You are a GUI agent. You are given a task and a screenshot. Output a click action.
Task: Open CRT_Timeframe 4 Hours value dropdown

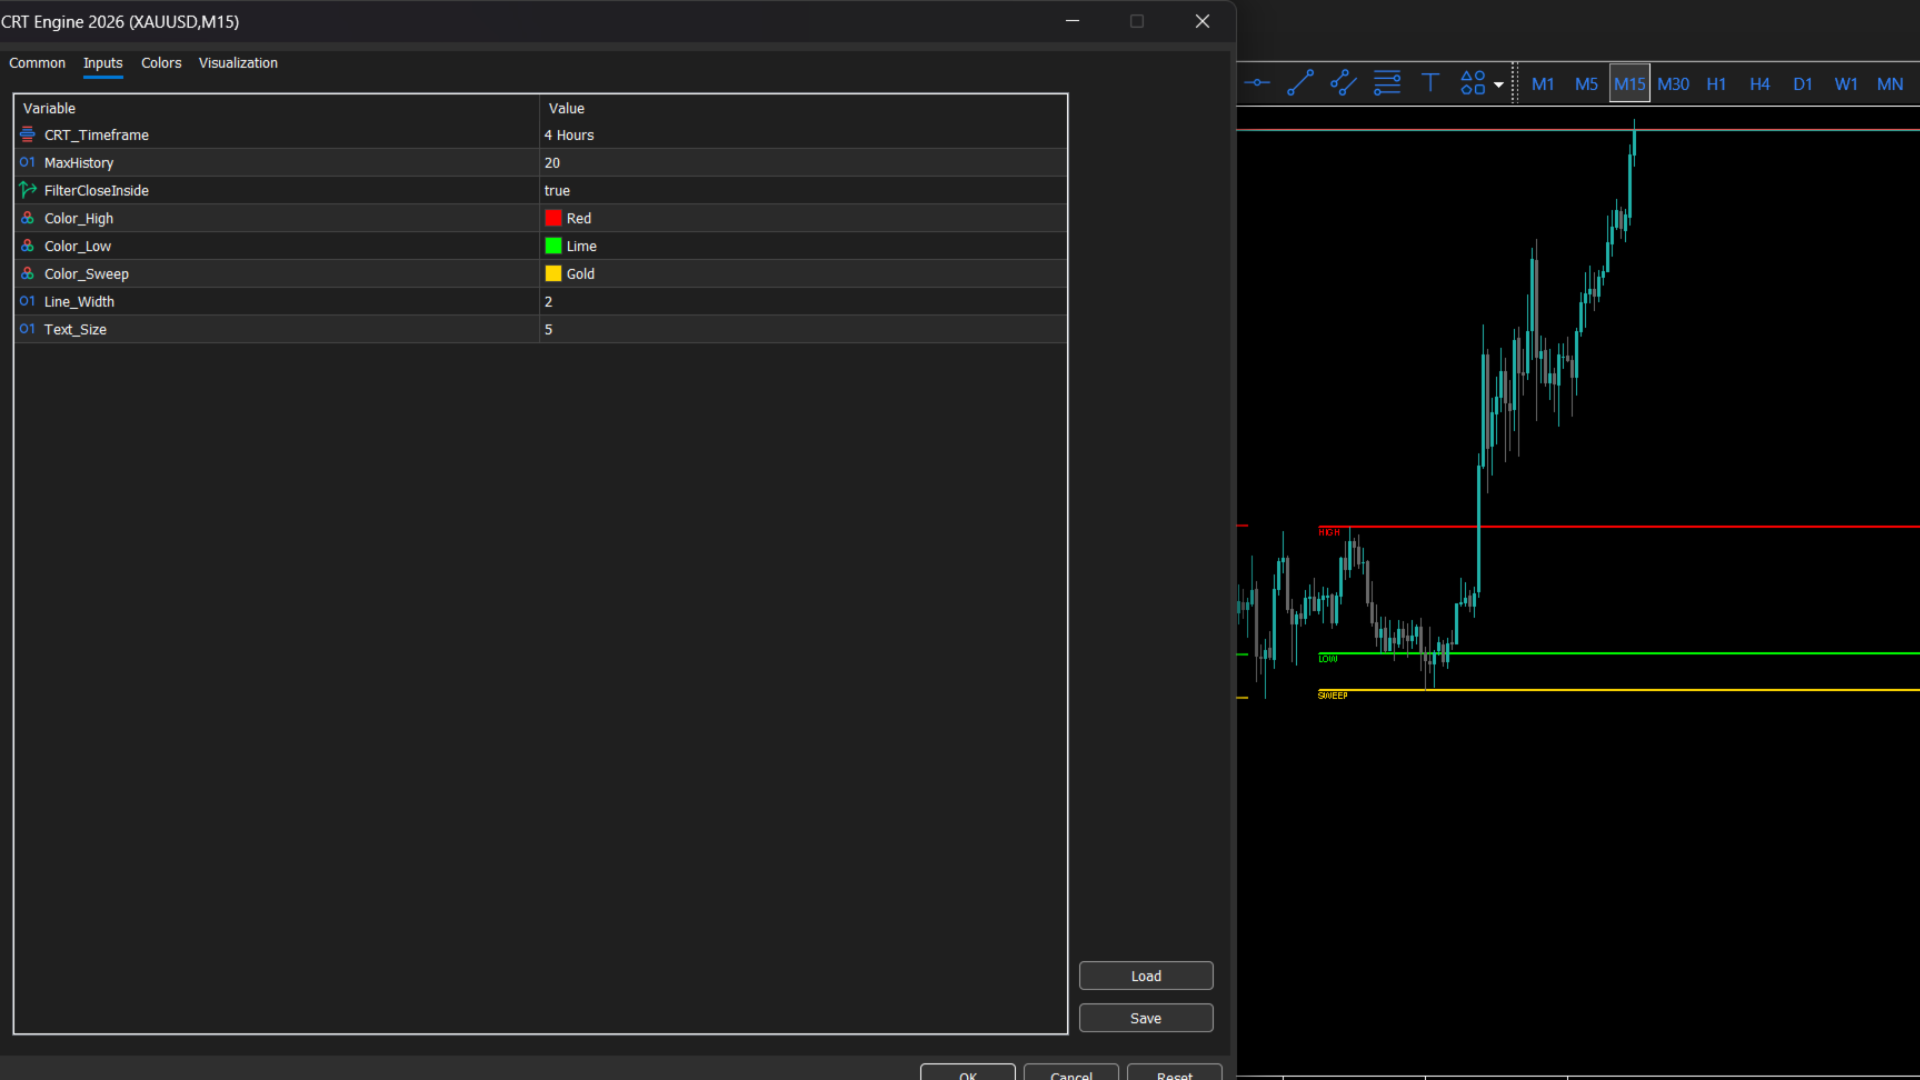569,135
